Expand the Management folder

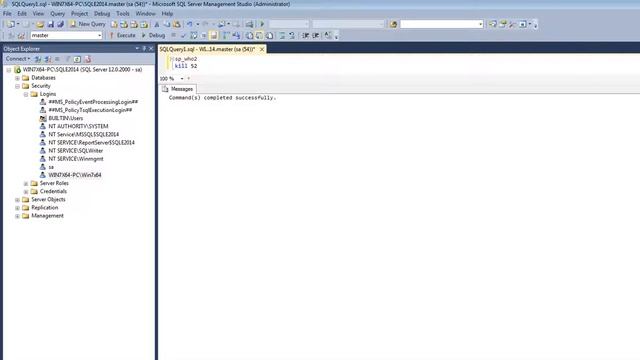17,216
